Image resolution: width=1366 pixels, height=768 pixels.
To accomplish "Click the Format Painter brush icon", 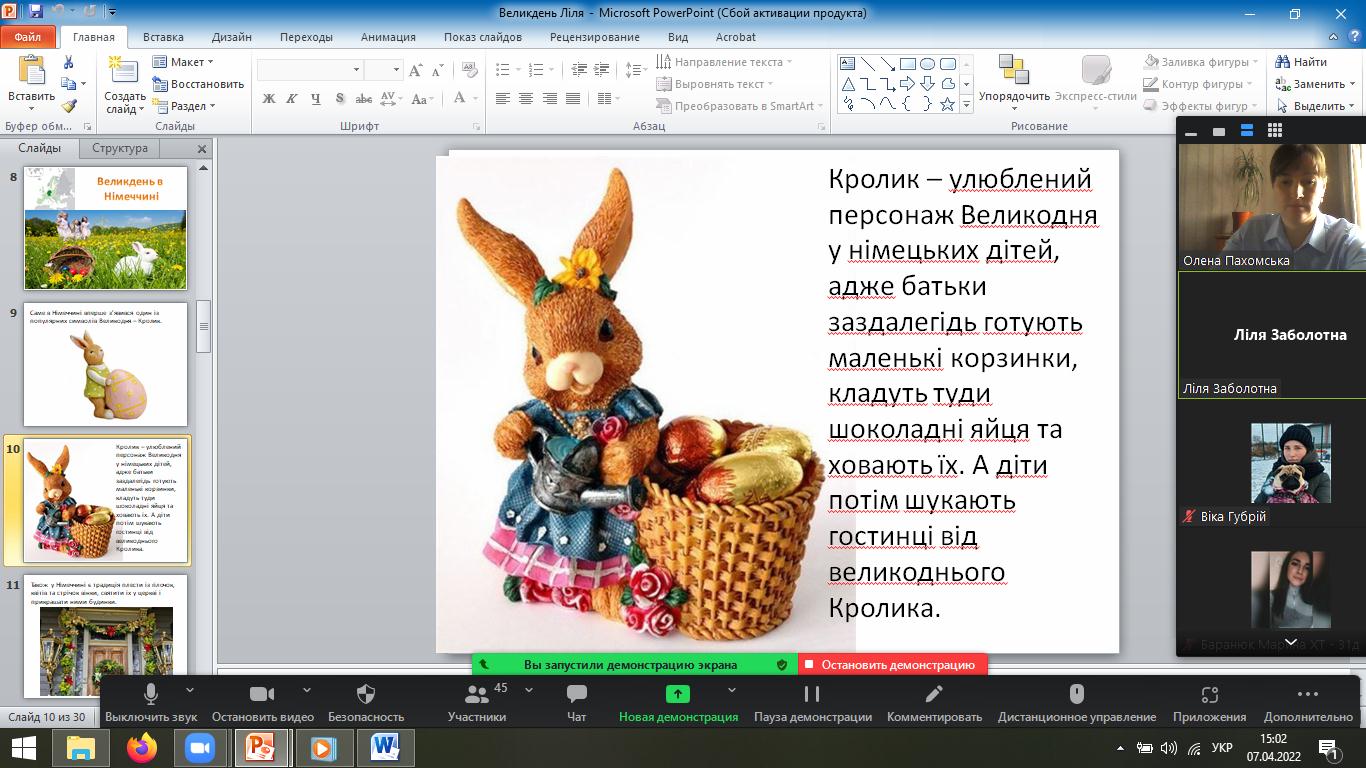I will 68,106.
